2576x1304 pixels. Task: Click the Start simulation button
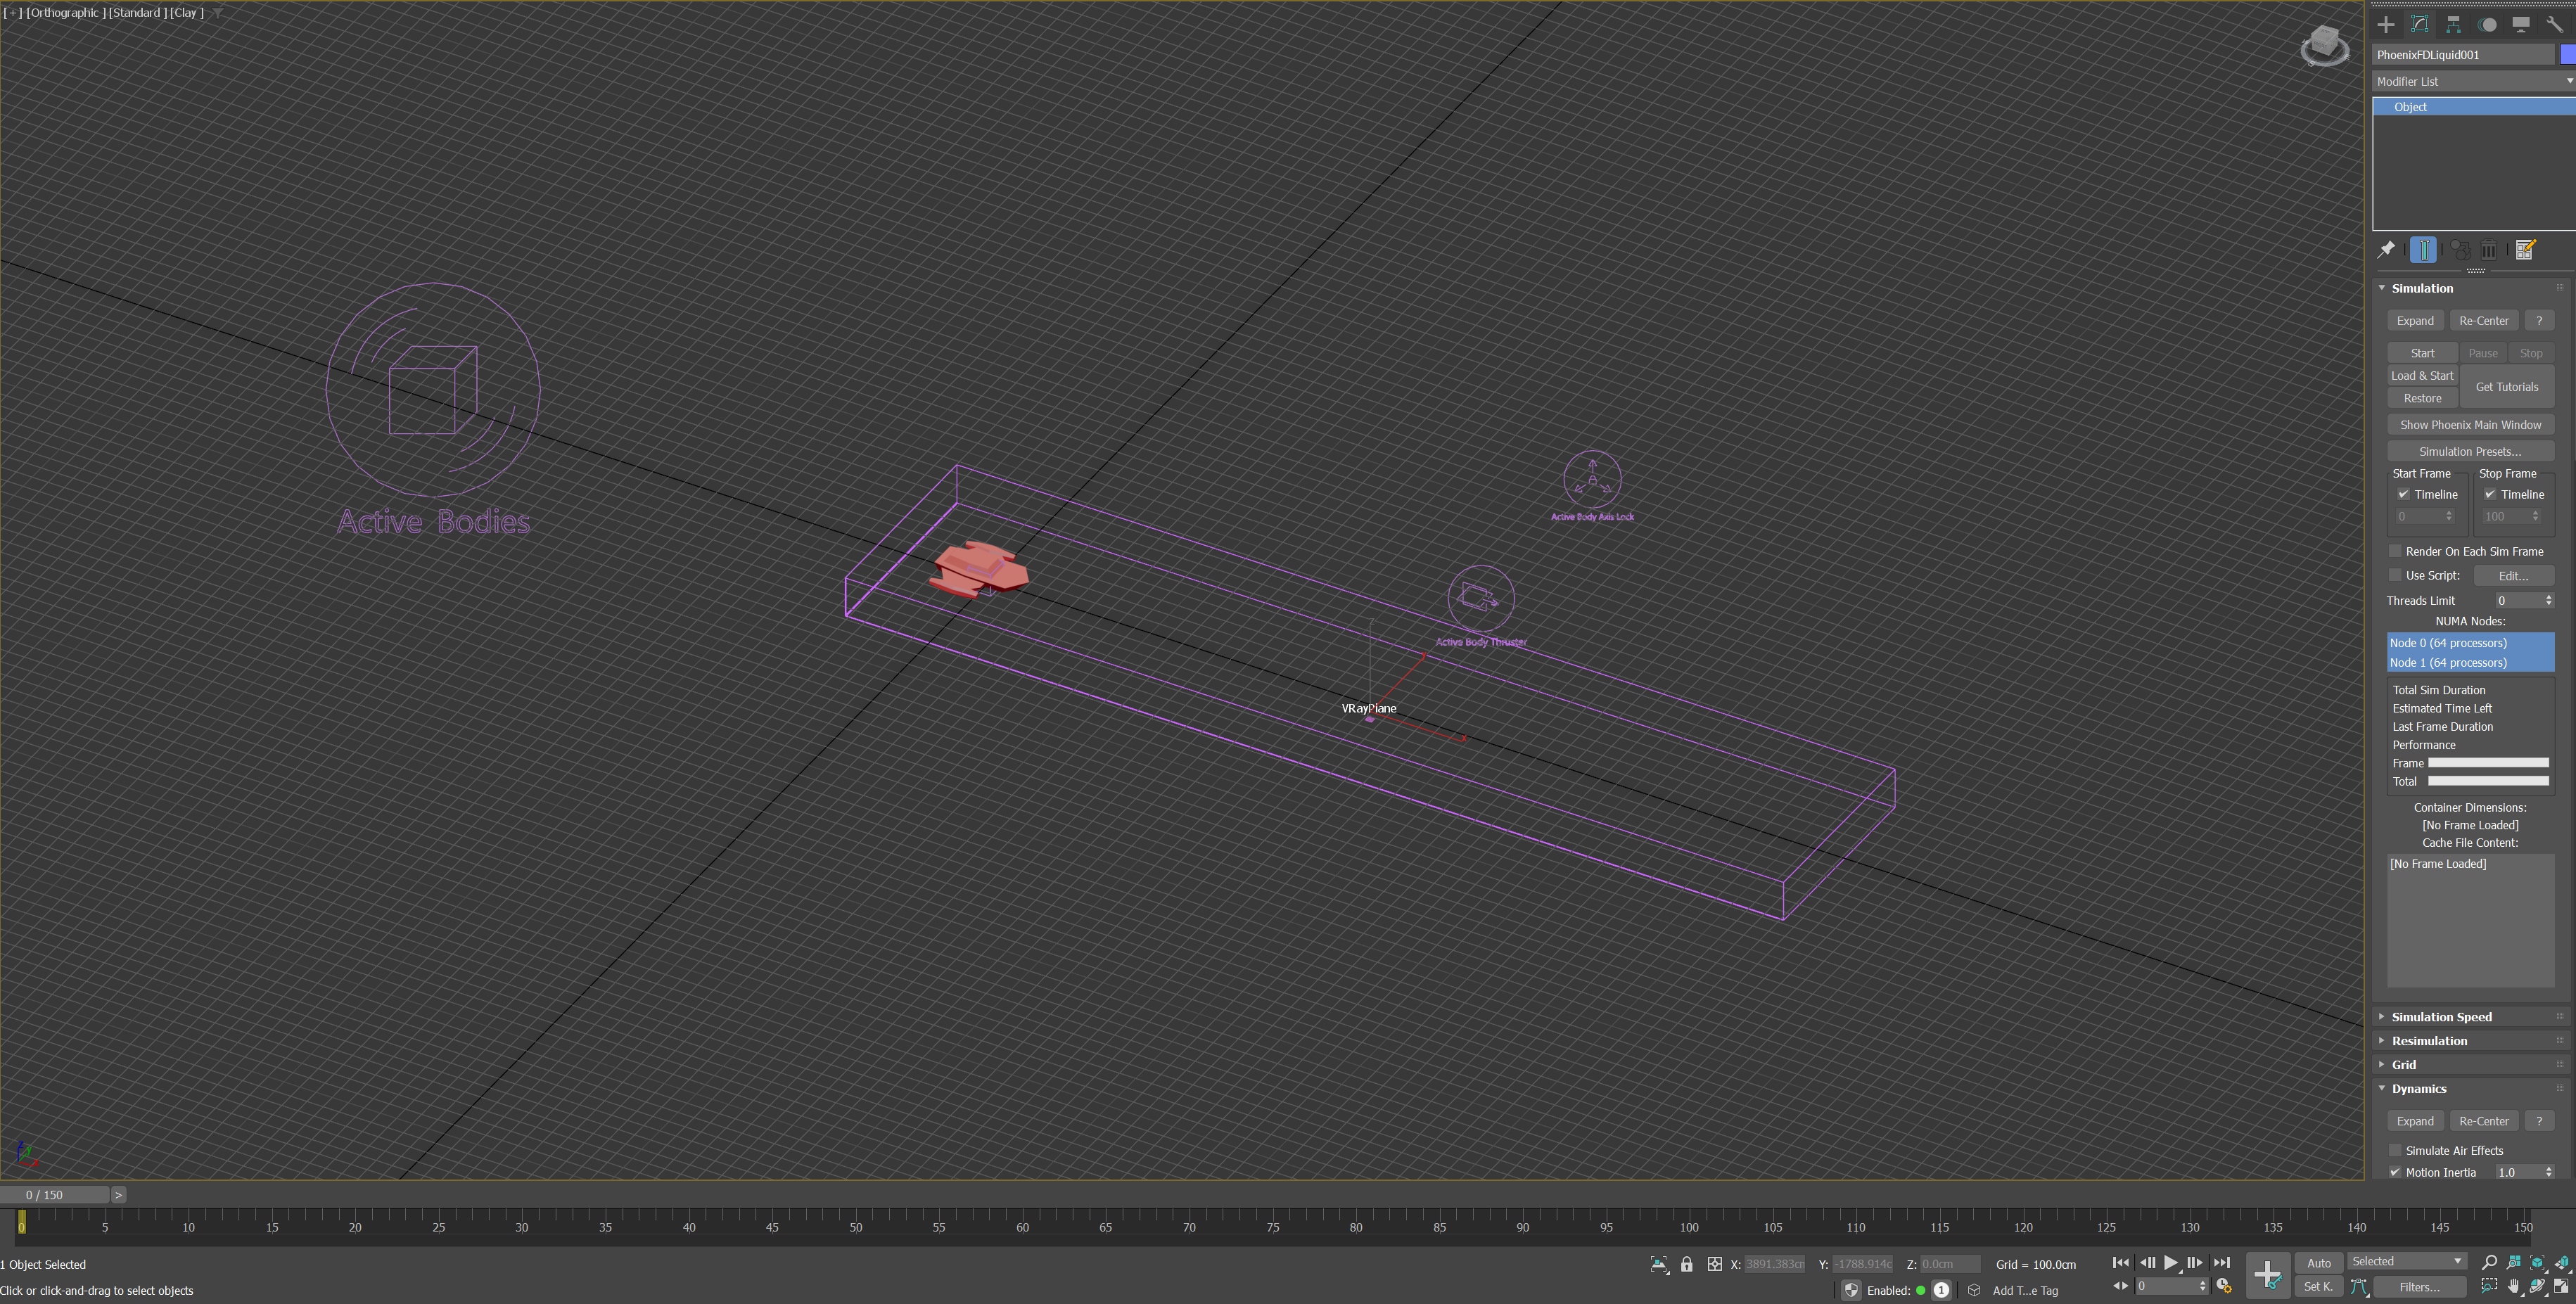click(2422, 353)
